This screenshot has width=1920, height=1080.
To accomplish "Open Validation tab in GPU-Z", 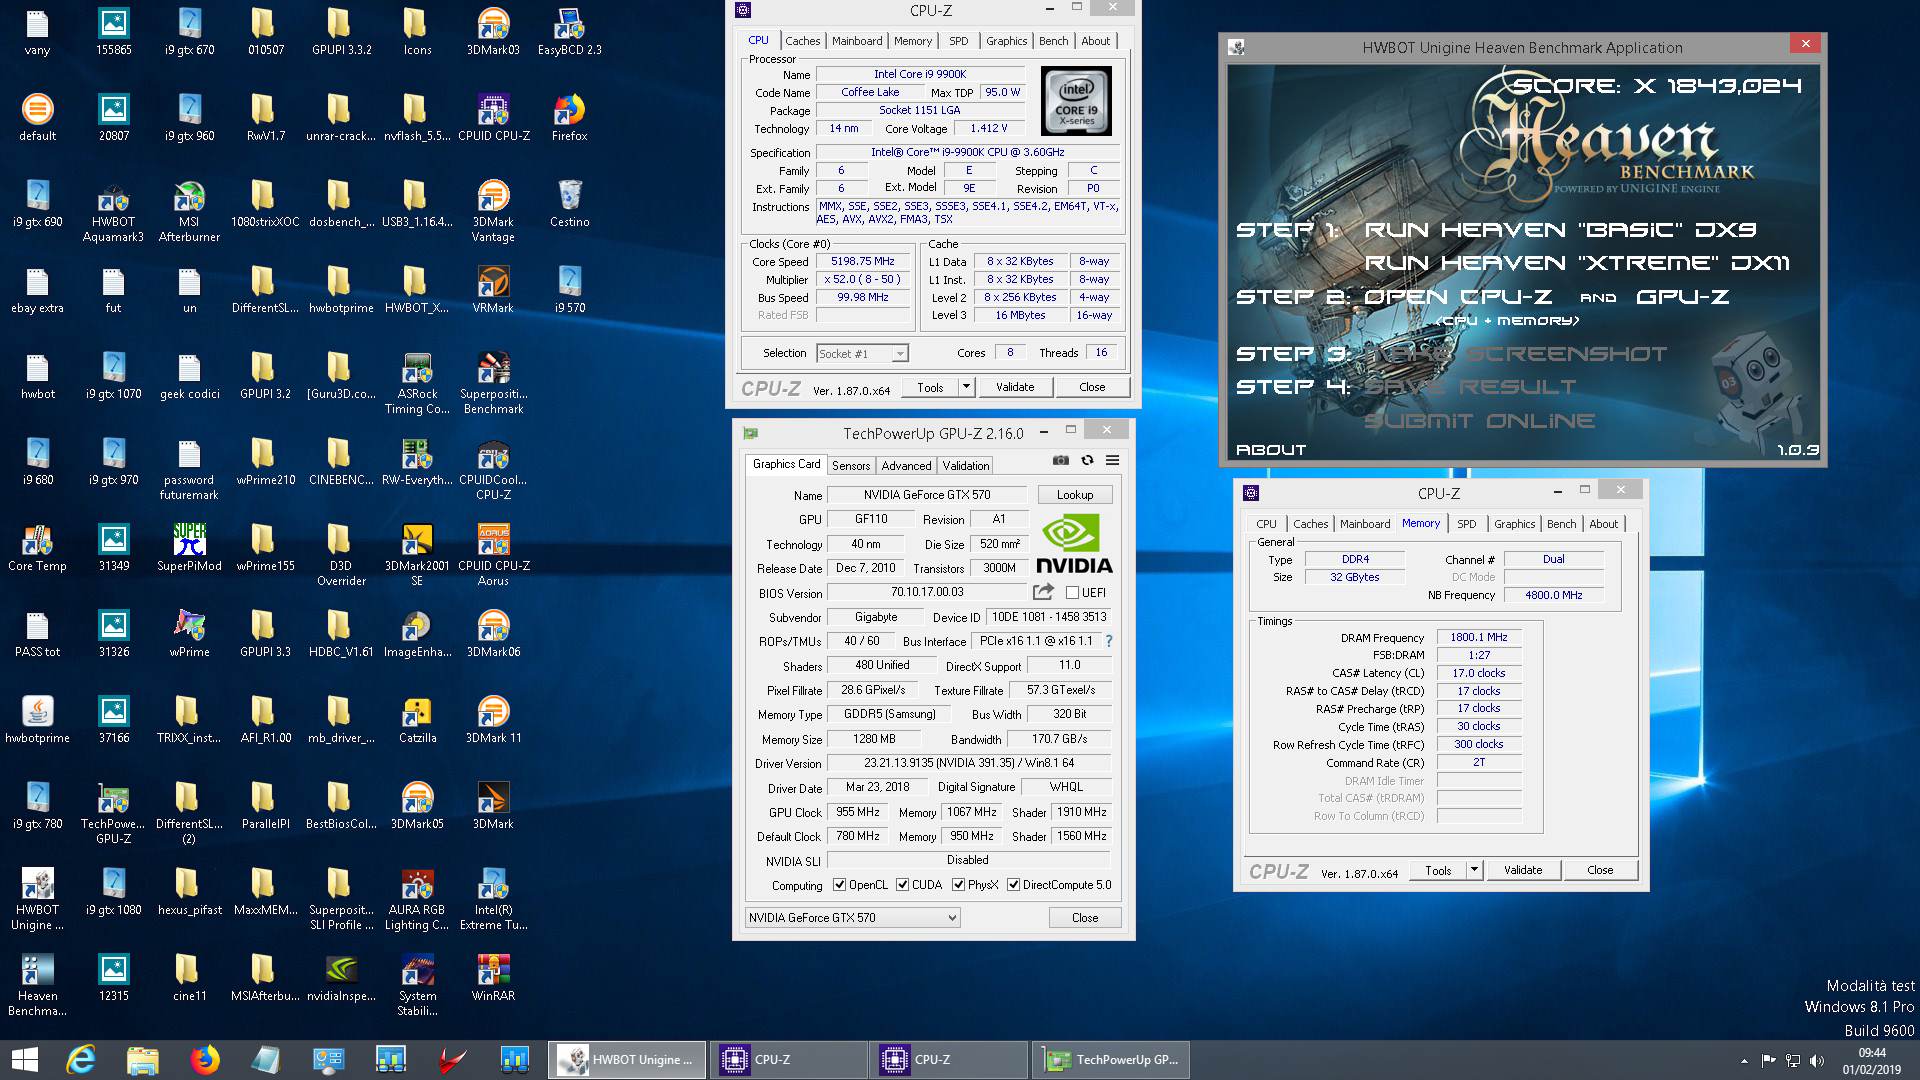I will click(966, 466).
